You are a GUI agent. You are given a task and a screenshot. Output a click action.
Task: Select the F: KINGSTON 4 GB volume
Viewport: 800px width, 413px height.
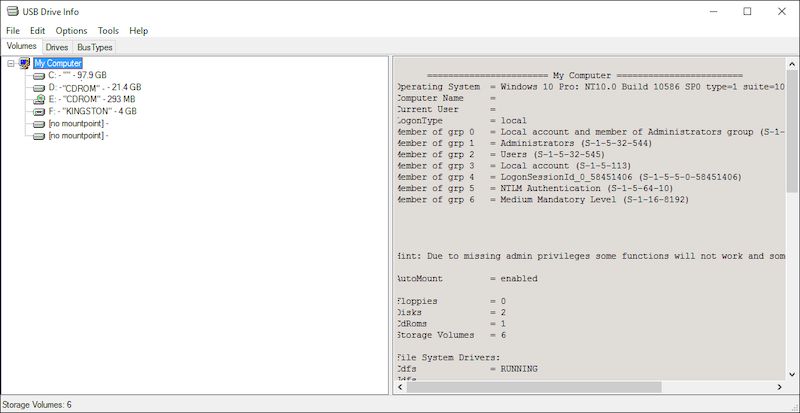point(92,111)
